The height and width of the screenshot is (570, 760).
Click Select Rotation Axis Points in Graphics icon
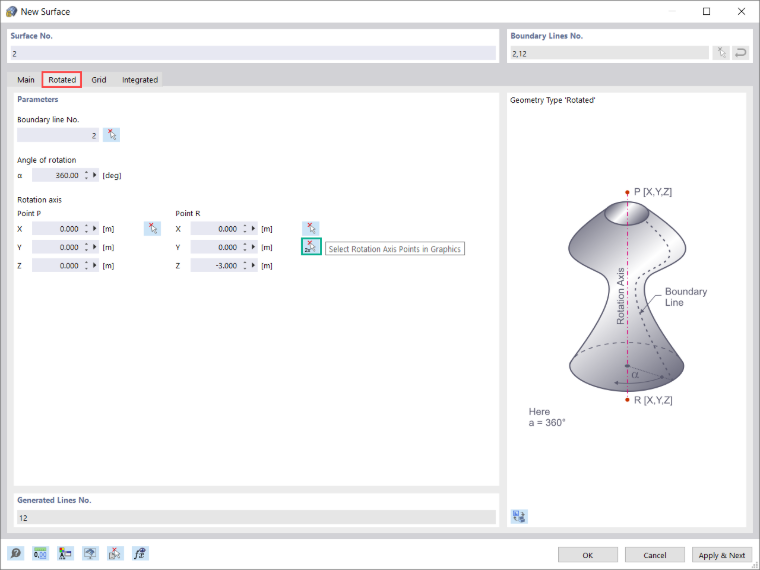point(311,247)
